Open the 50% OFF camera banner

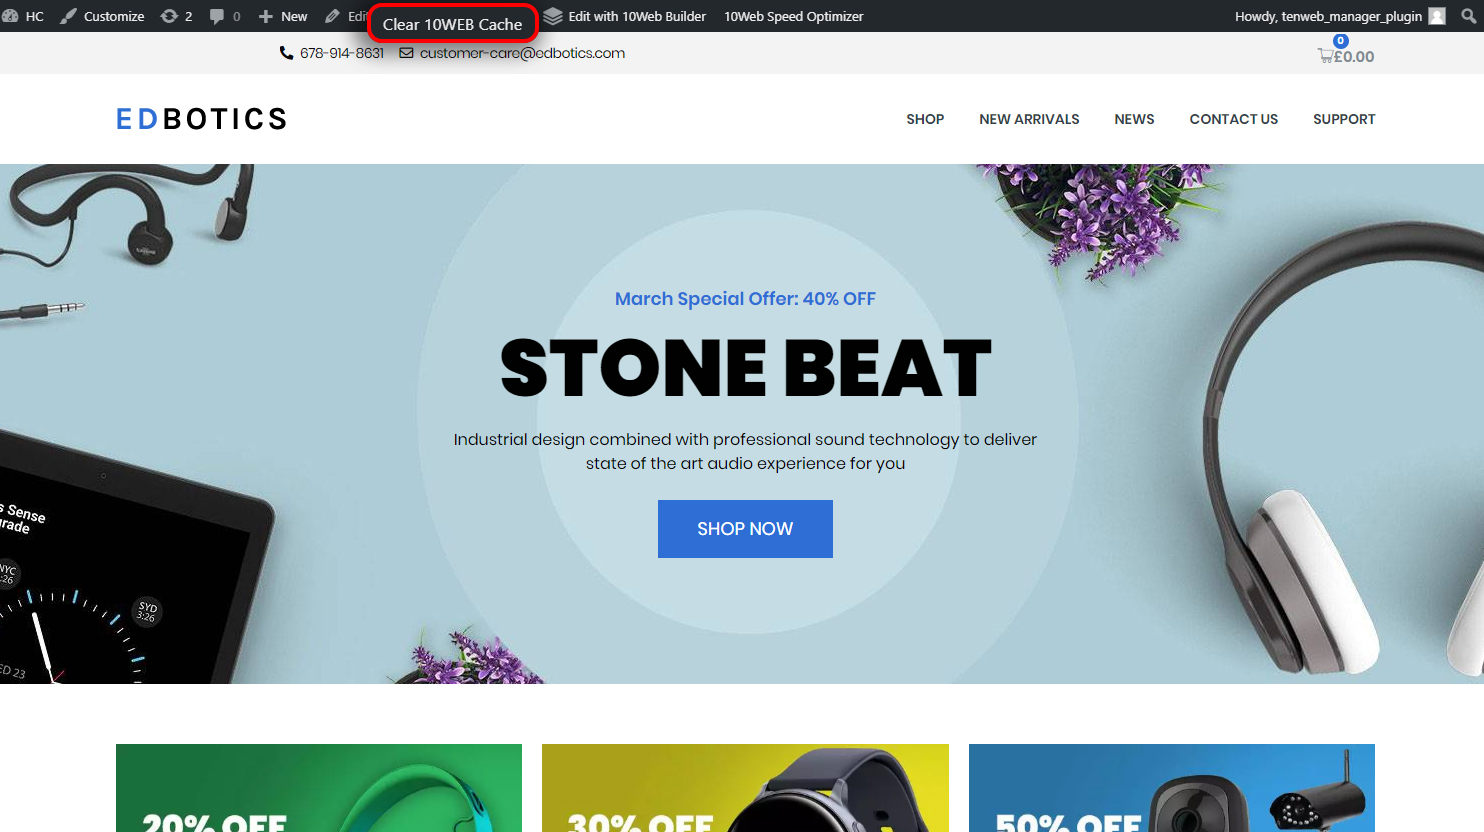pos(1172,788)
